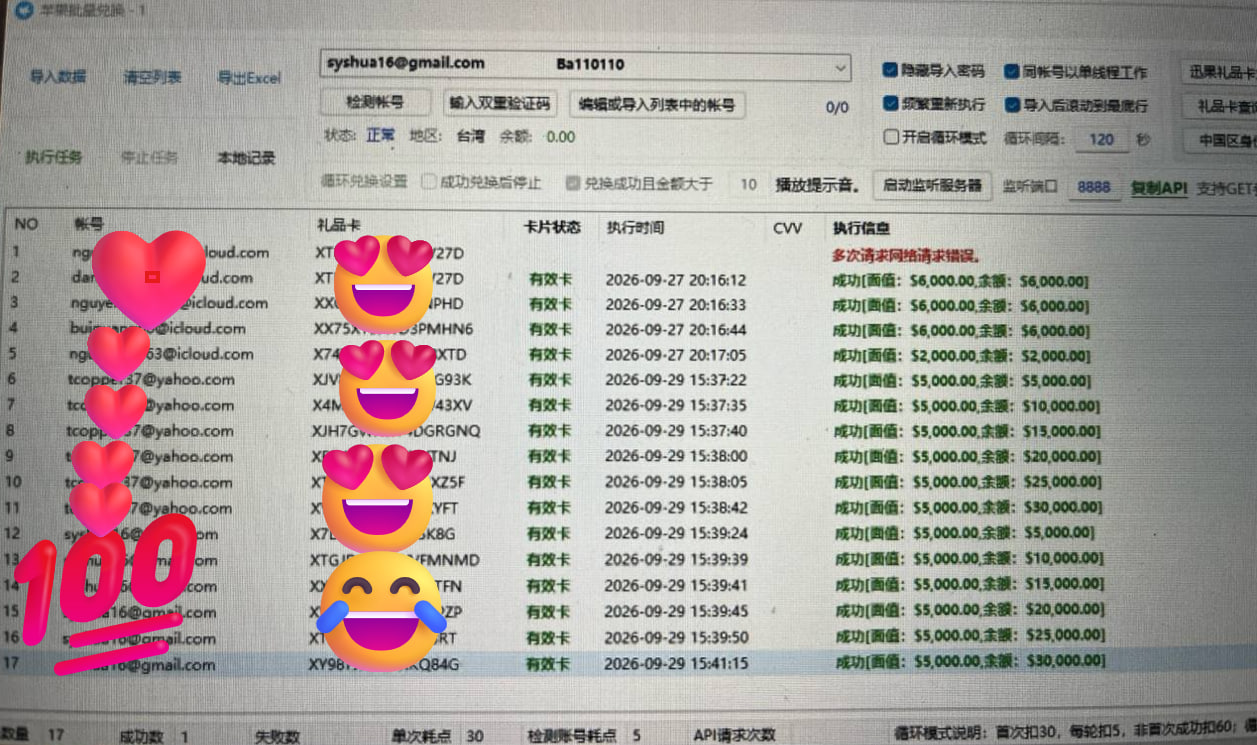Start the run with 执行任务

click(x=53, y=157)
